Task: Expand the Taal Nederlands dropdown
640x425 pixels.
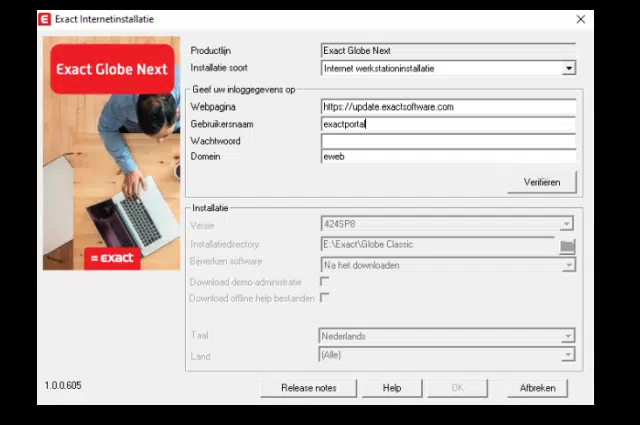Action: point(567,336)
